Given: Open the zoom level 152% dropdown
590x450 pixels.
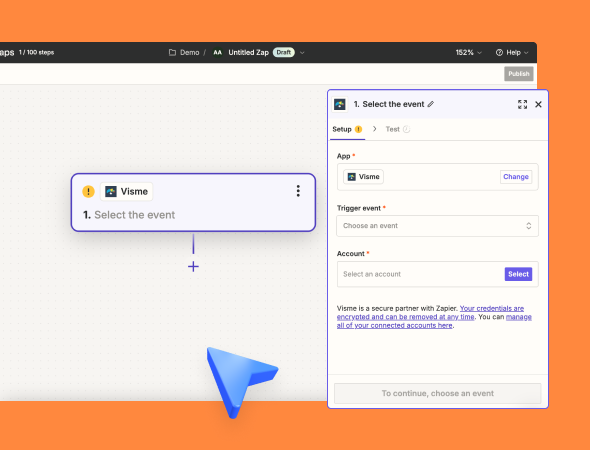Looking at the screenshot, I should pyautogui.click(x=468, y=53).
